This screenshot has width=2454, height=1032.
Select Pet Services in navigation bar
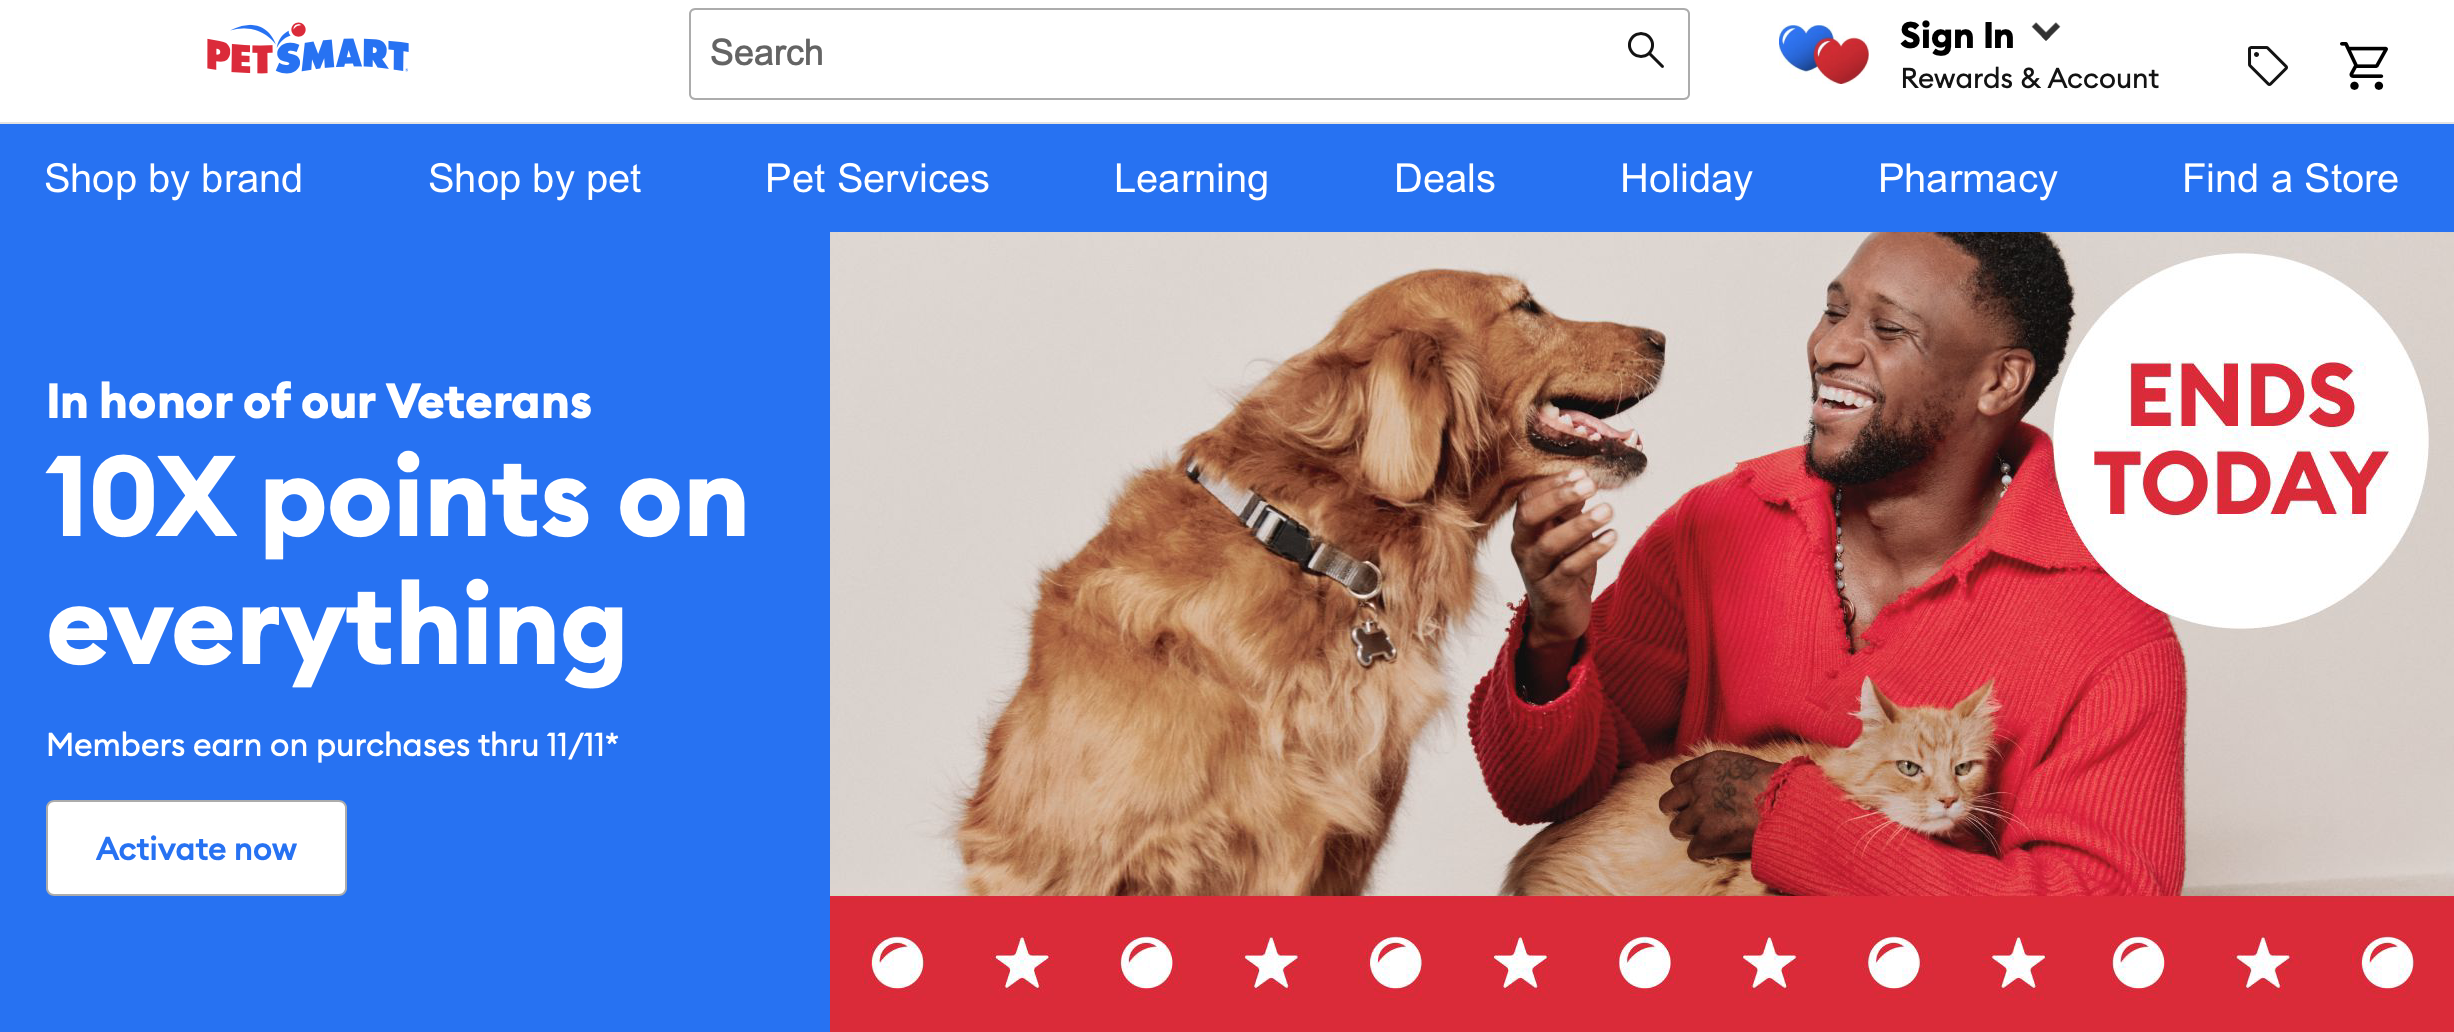point(877,179)
